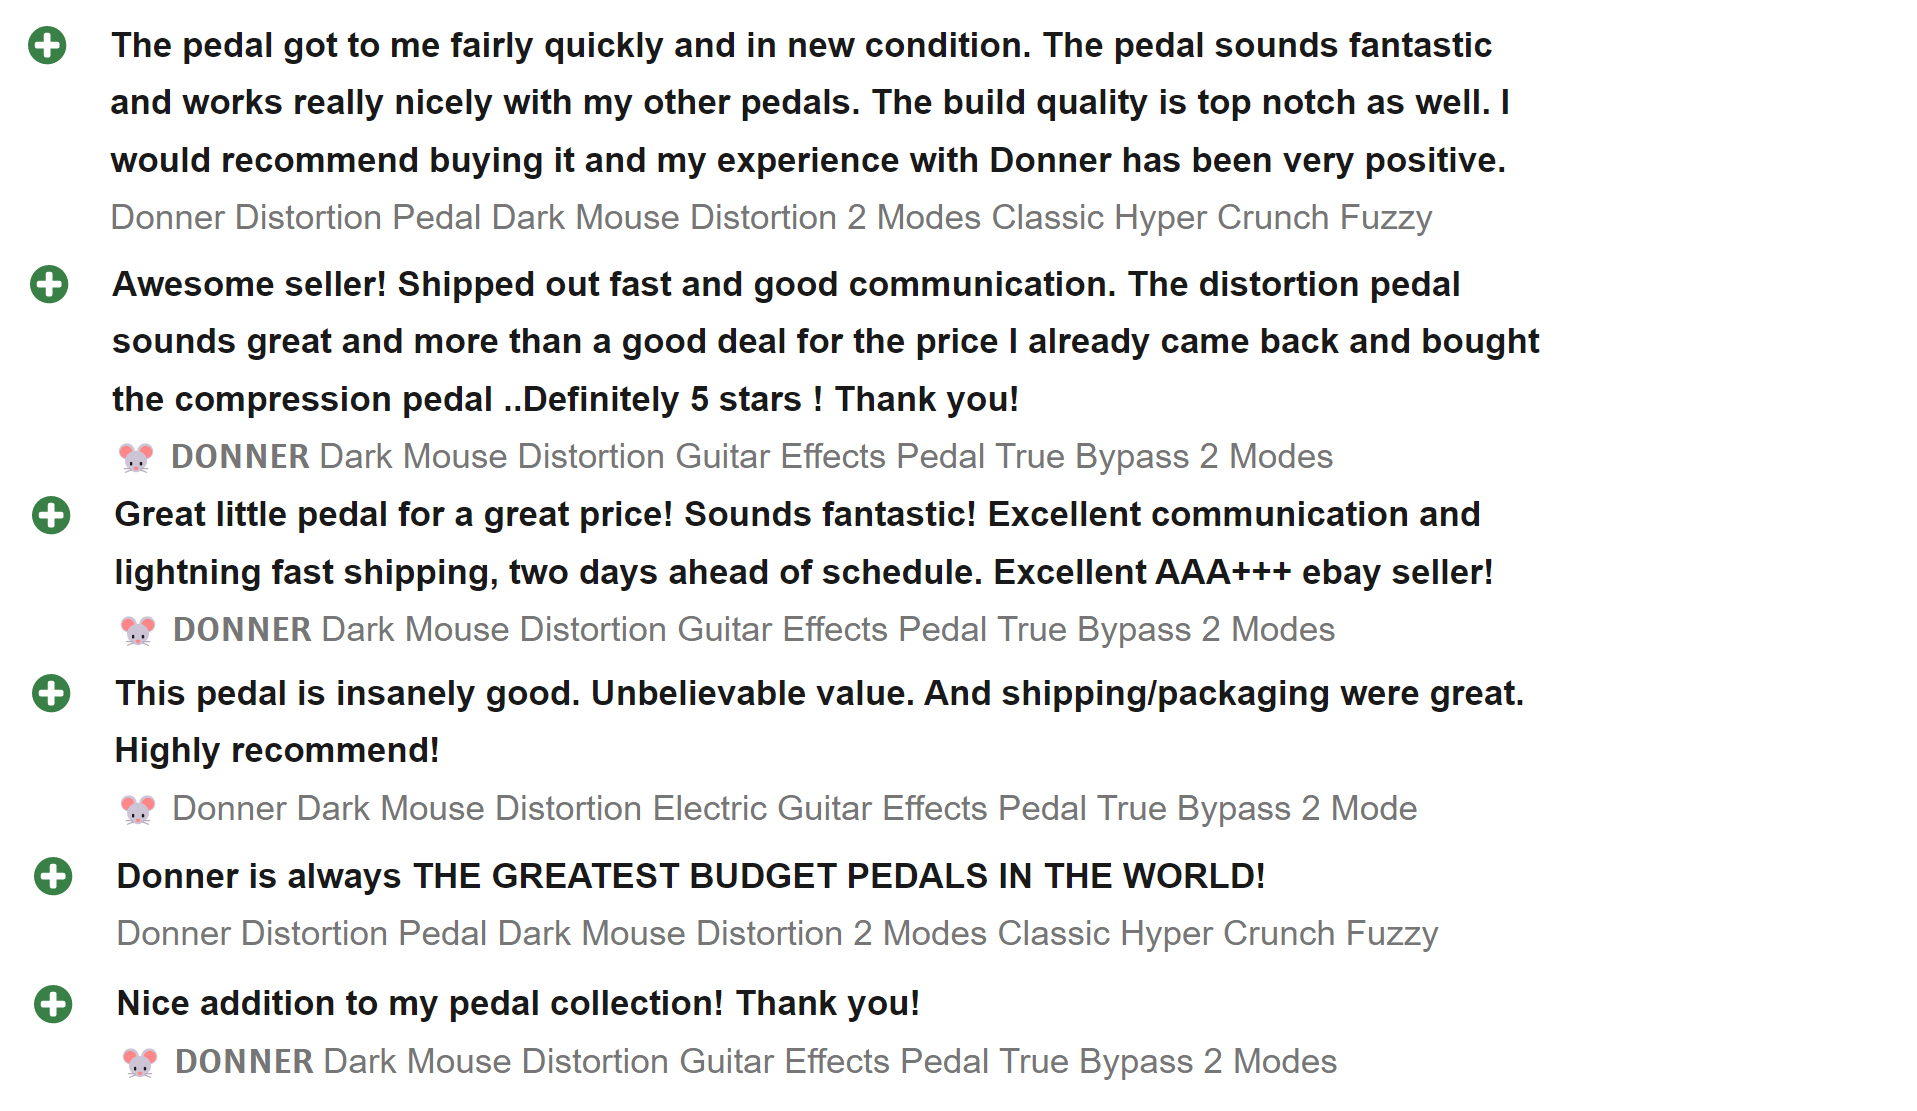
Task: Click green plus icon beside "This pedal is insanely good" review
Action: (x=51, y=693)
